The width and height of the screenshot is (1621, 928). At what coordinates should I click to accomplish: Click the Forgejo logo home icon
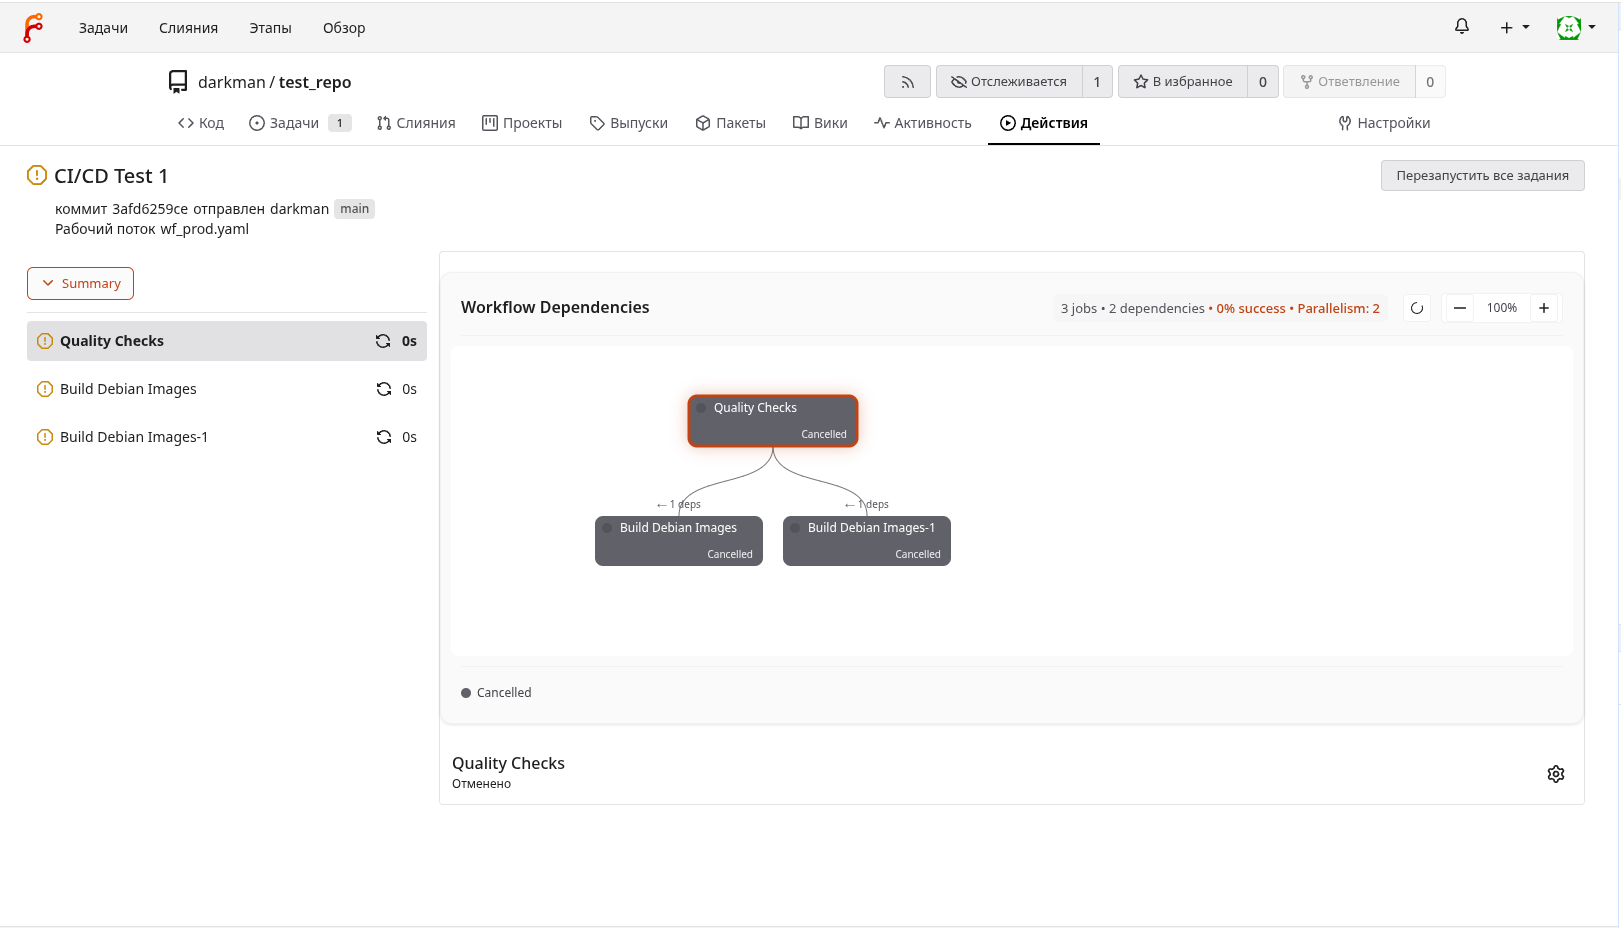pyautogui.click(x=33, y=28)
